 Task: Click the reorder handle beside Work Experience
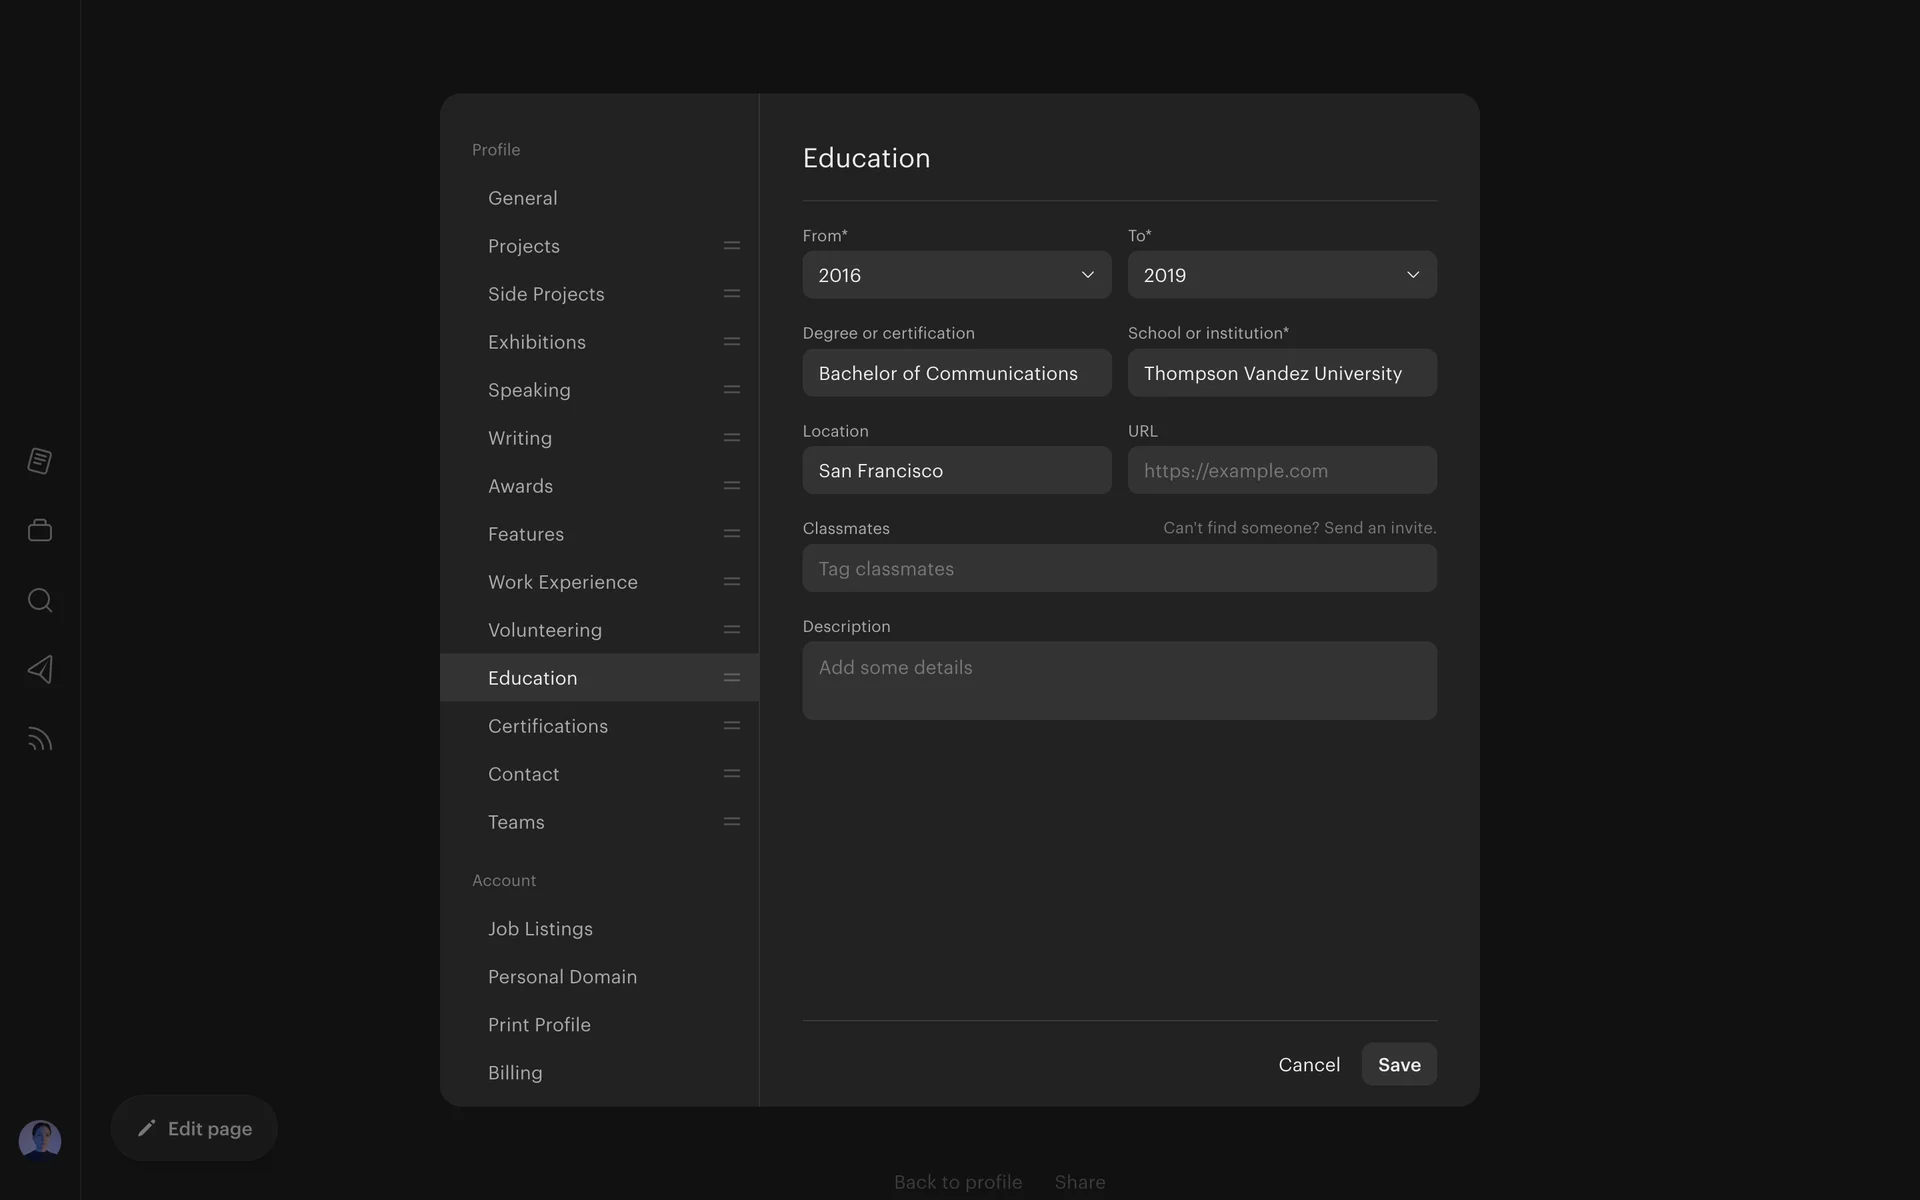pos(732,582)
